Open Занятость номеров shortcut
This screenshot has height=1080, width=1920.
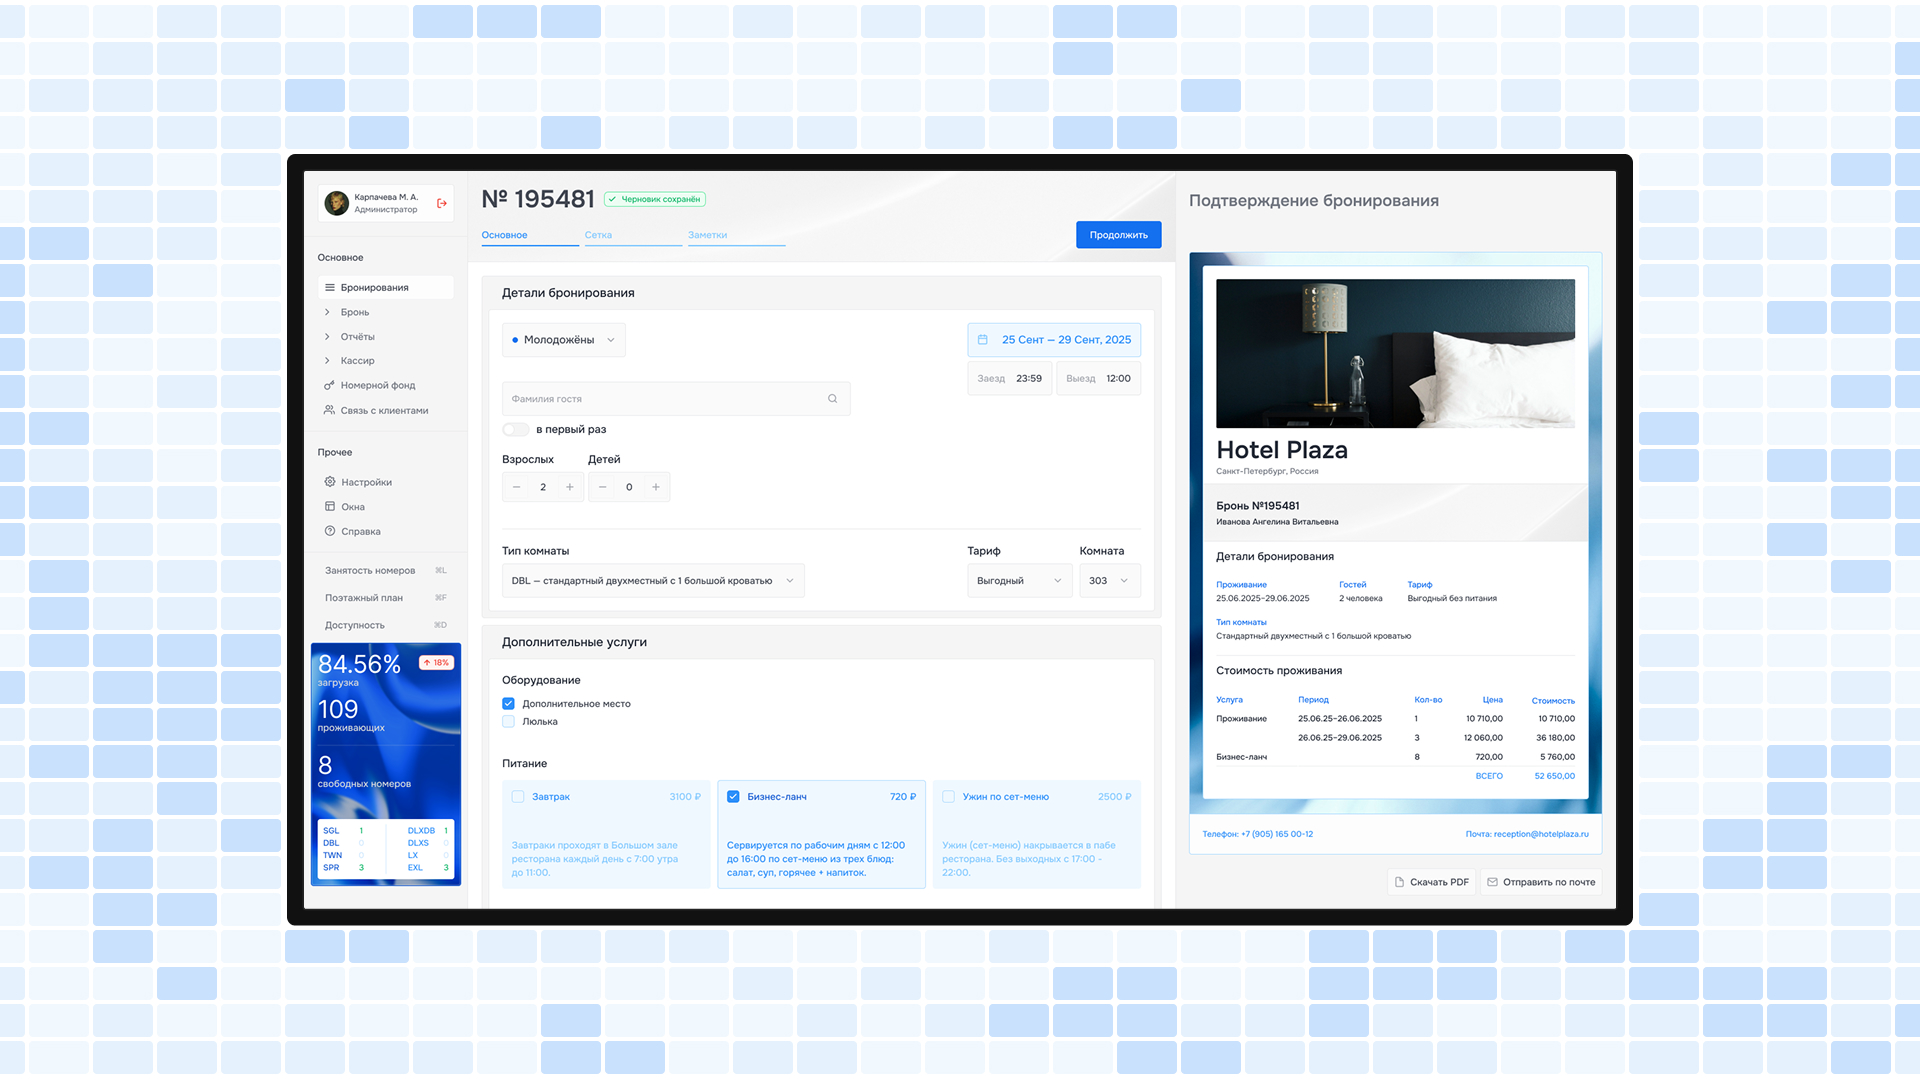pos(385,571)
